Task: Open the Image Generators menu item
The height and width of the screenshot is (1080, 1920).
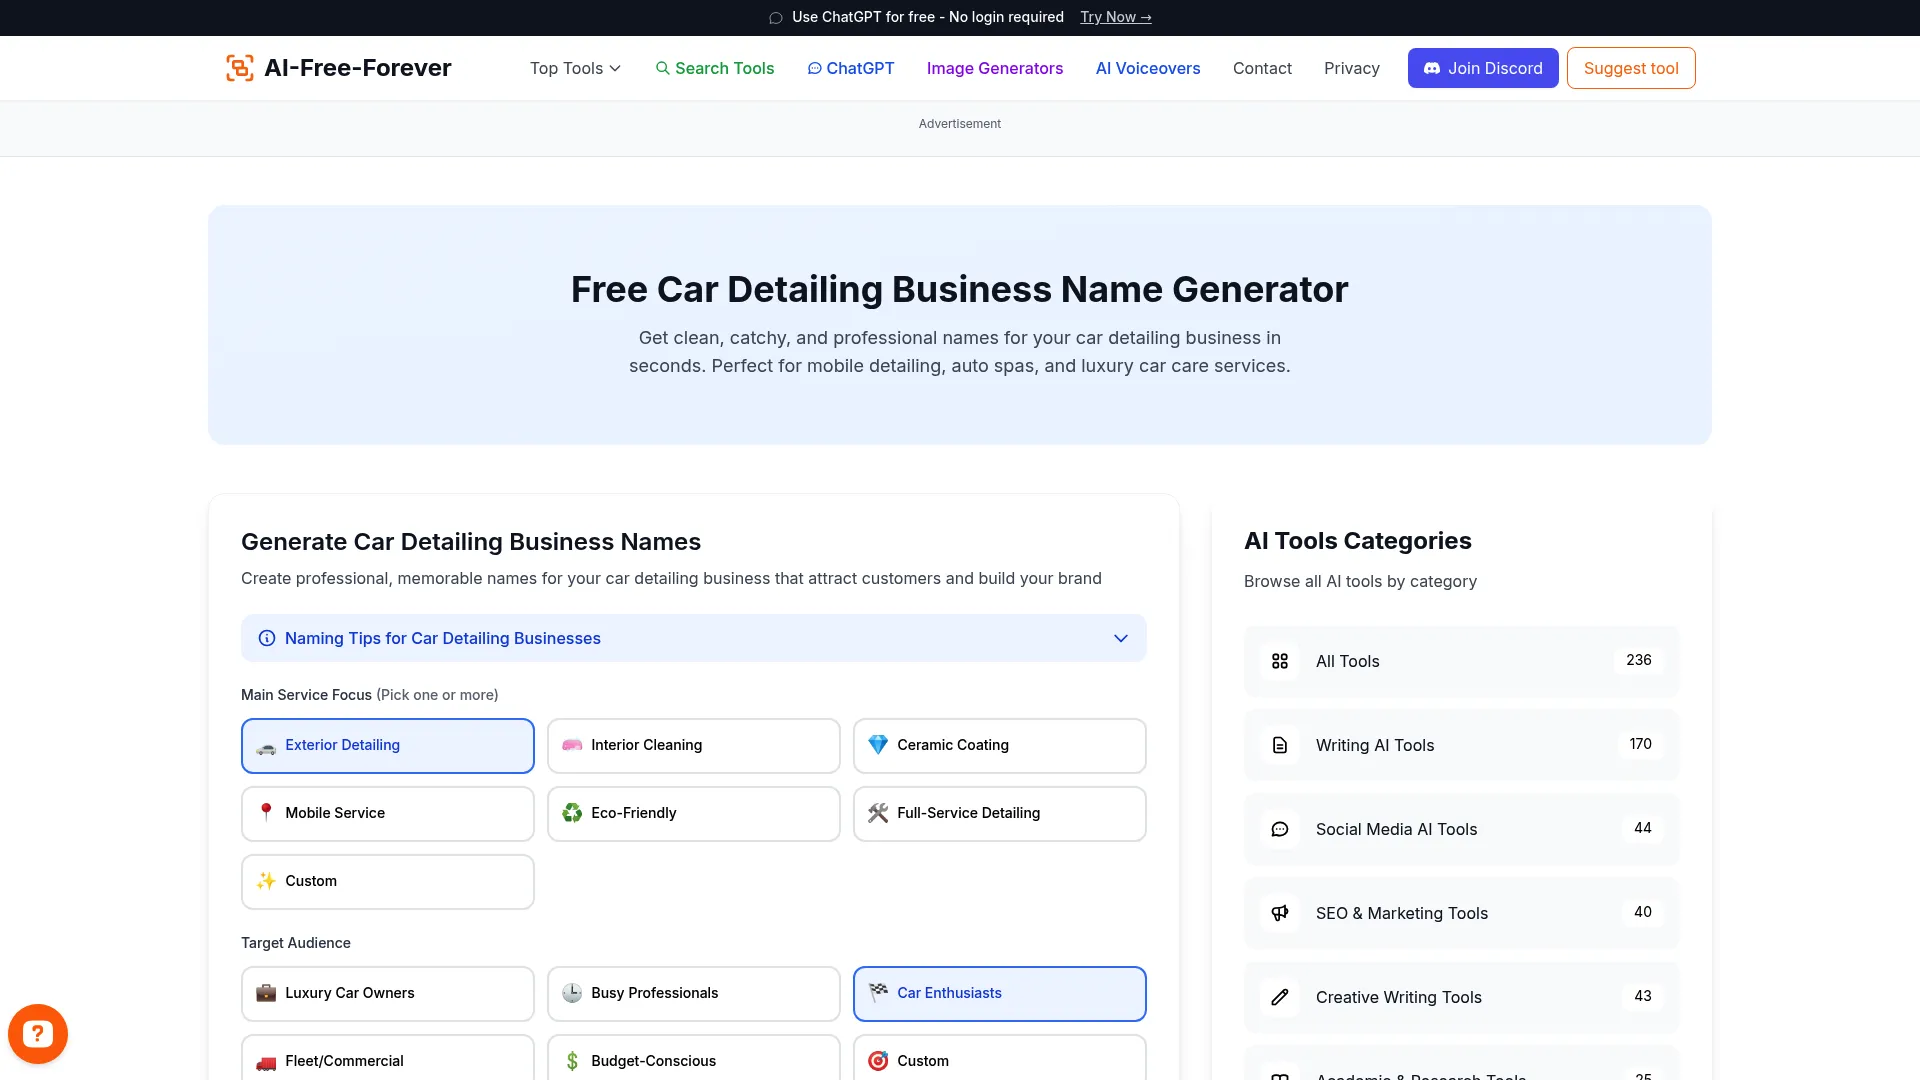Action: [994, 68]
